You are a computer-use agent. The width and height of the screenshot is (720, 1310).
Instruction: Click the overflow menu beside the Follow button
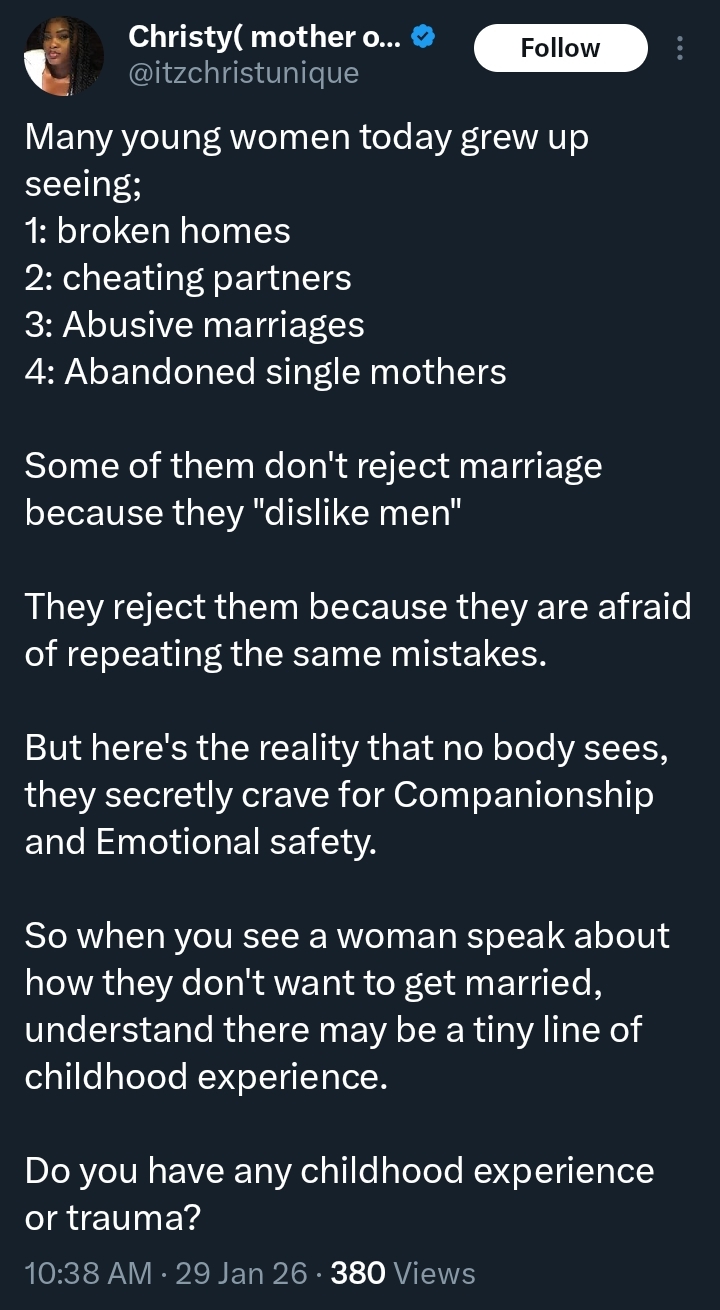[x=681, y=48]
